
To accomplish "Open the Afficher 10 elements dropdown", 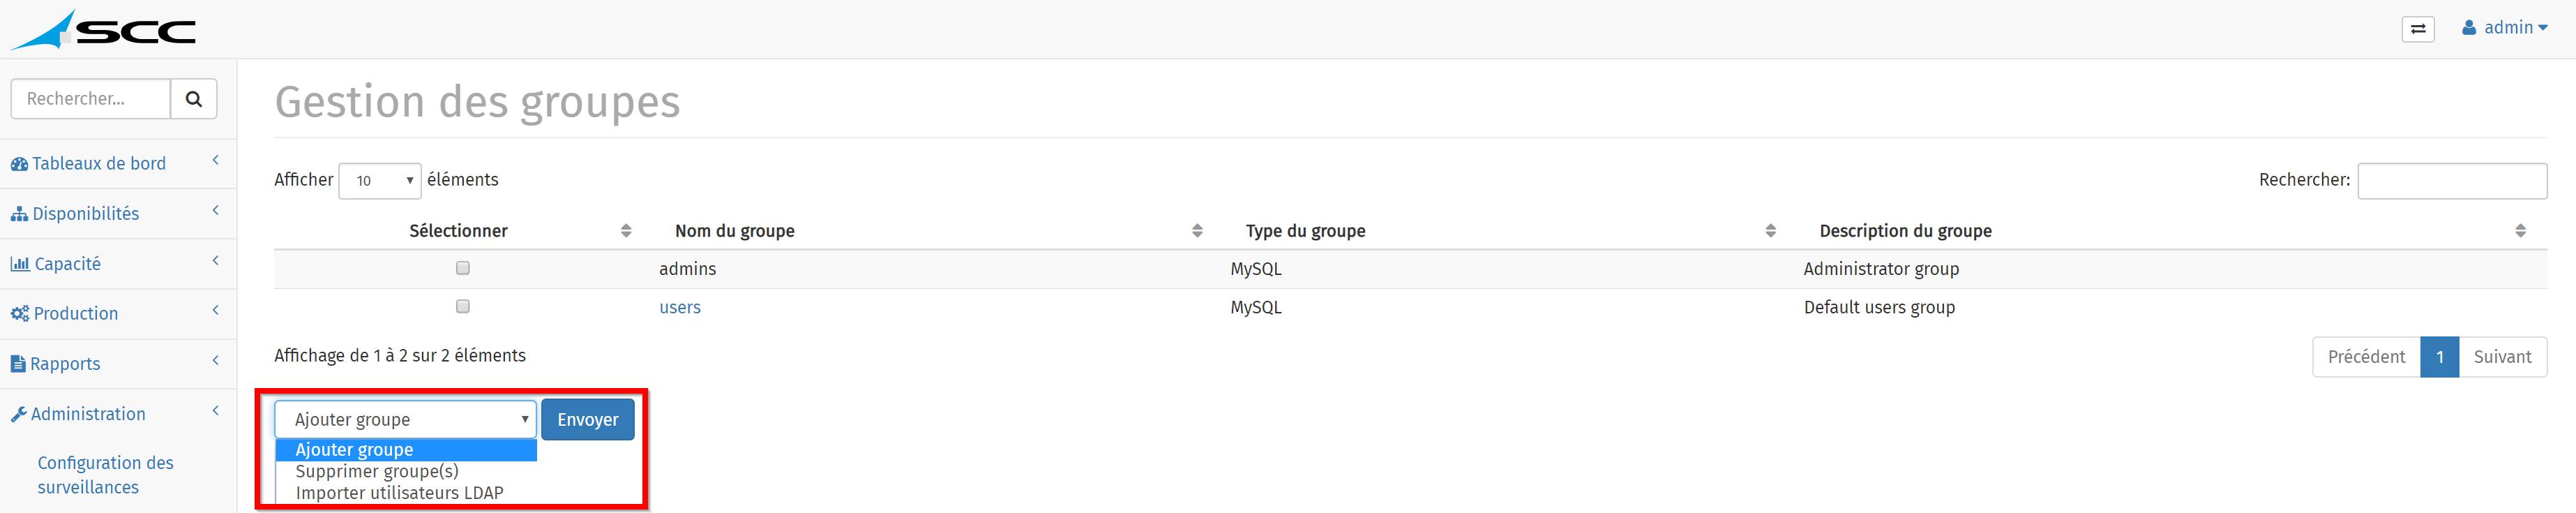I will (380, 181).
